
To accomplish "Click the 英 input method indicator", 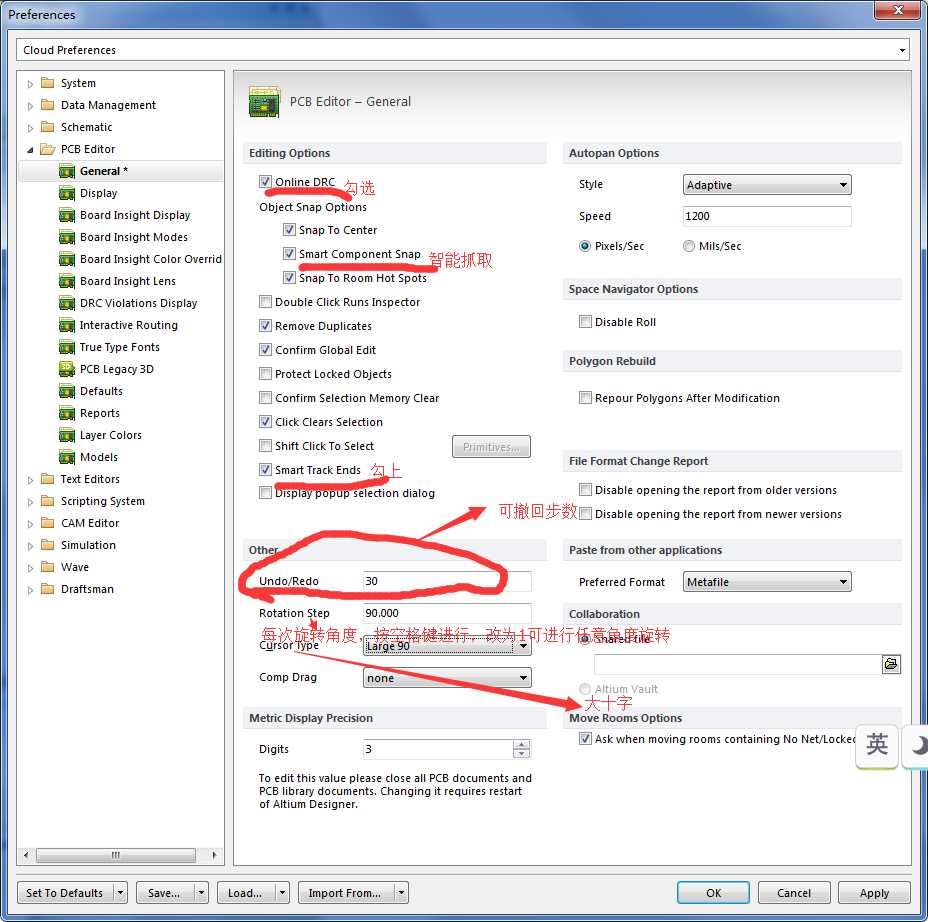I will [x=877, y=745].
